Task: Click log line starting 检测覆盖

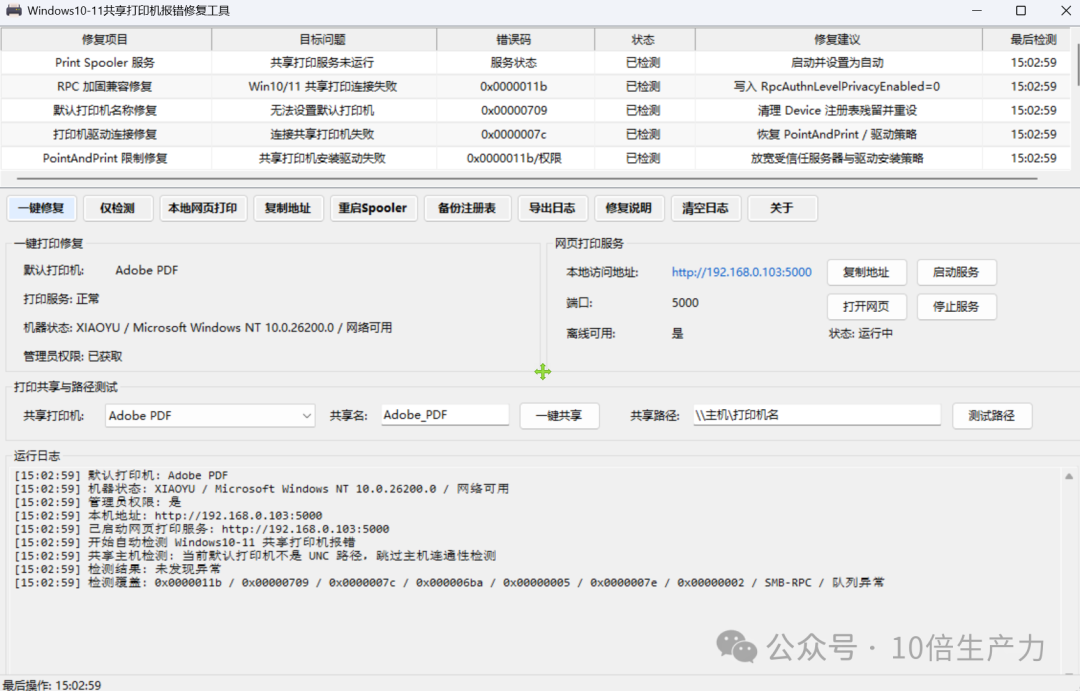Action: [449, 583]
